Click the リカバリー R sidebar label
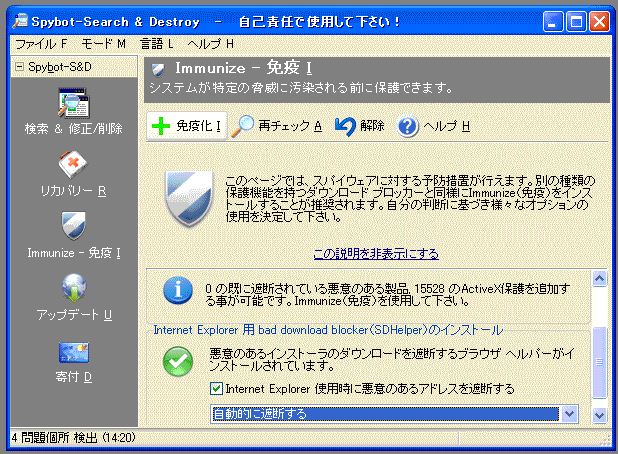The image size is (618, 454). (x=73, y=191)
